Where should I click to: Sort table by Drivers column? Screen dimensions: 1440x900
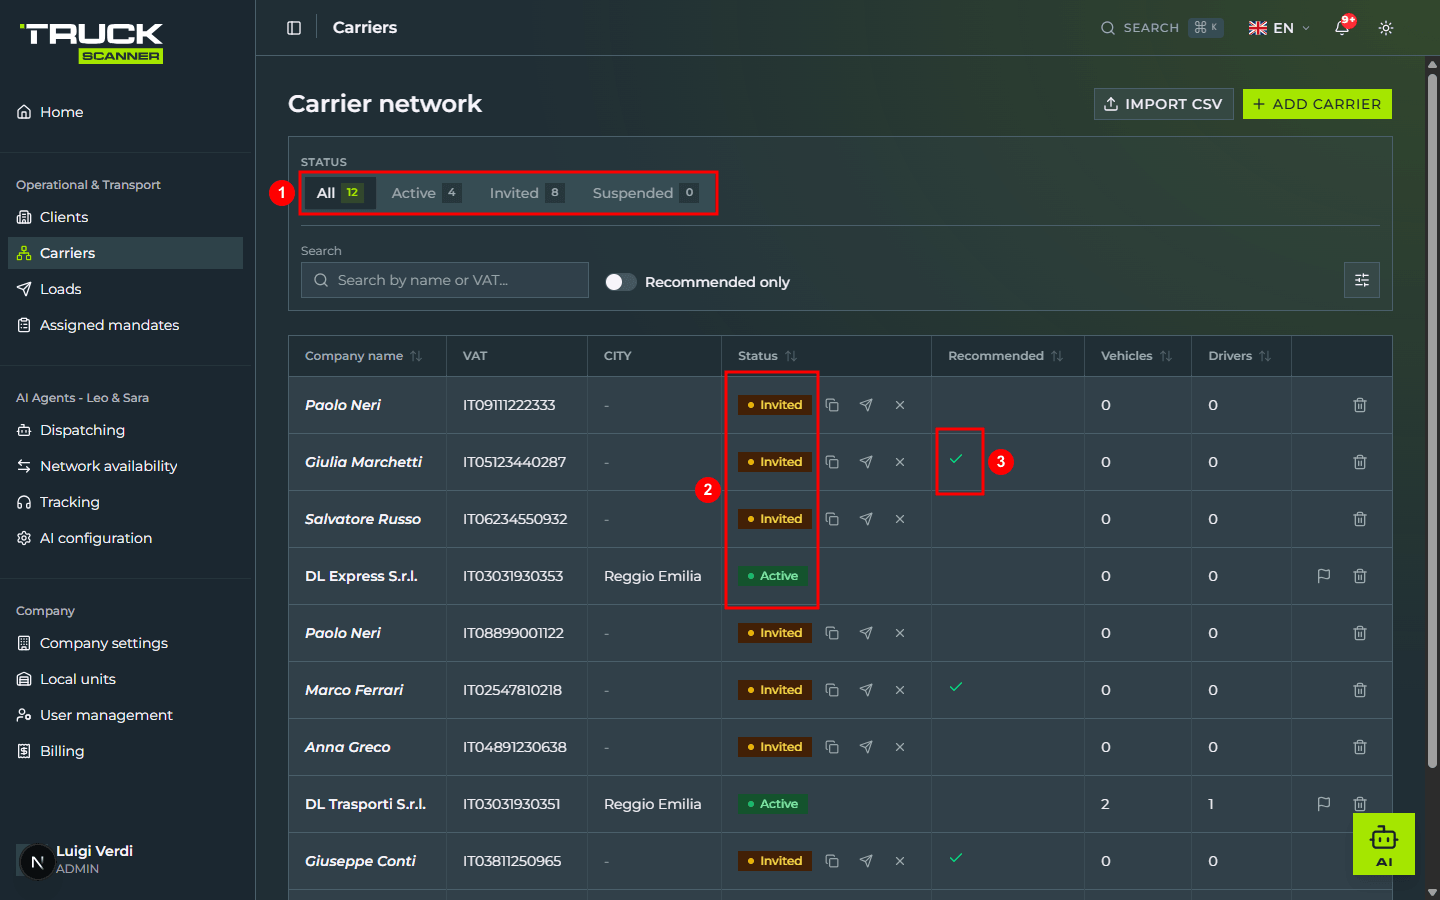(1239, 356)
